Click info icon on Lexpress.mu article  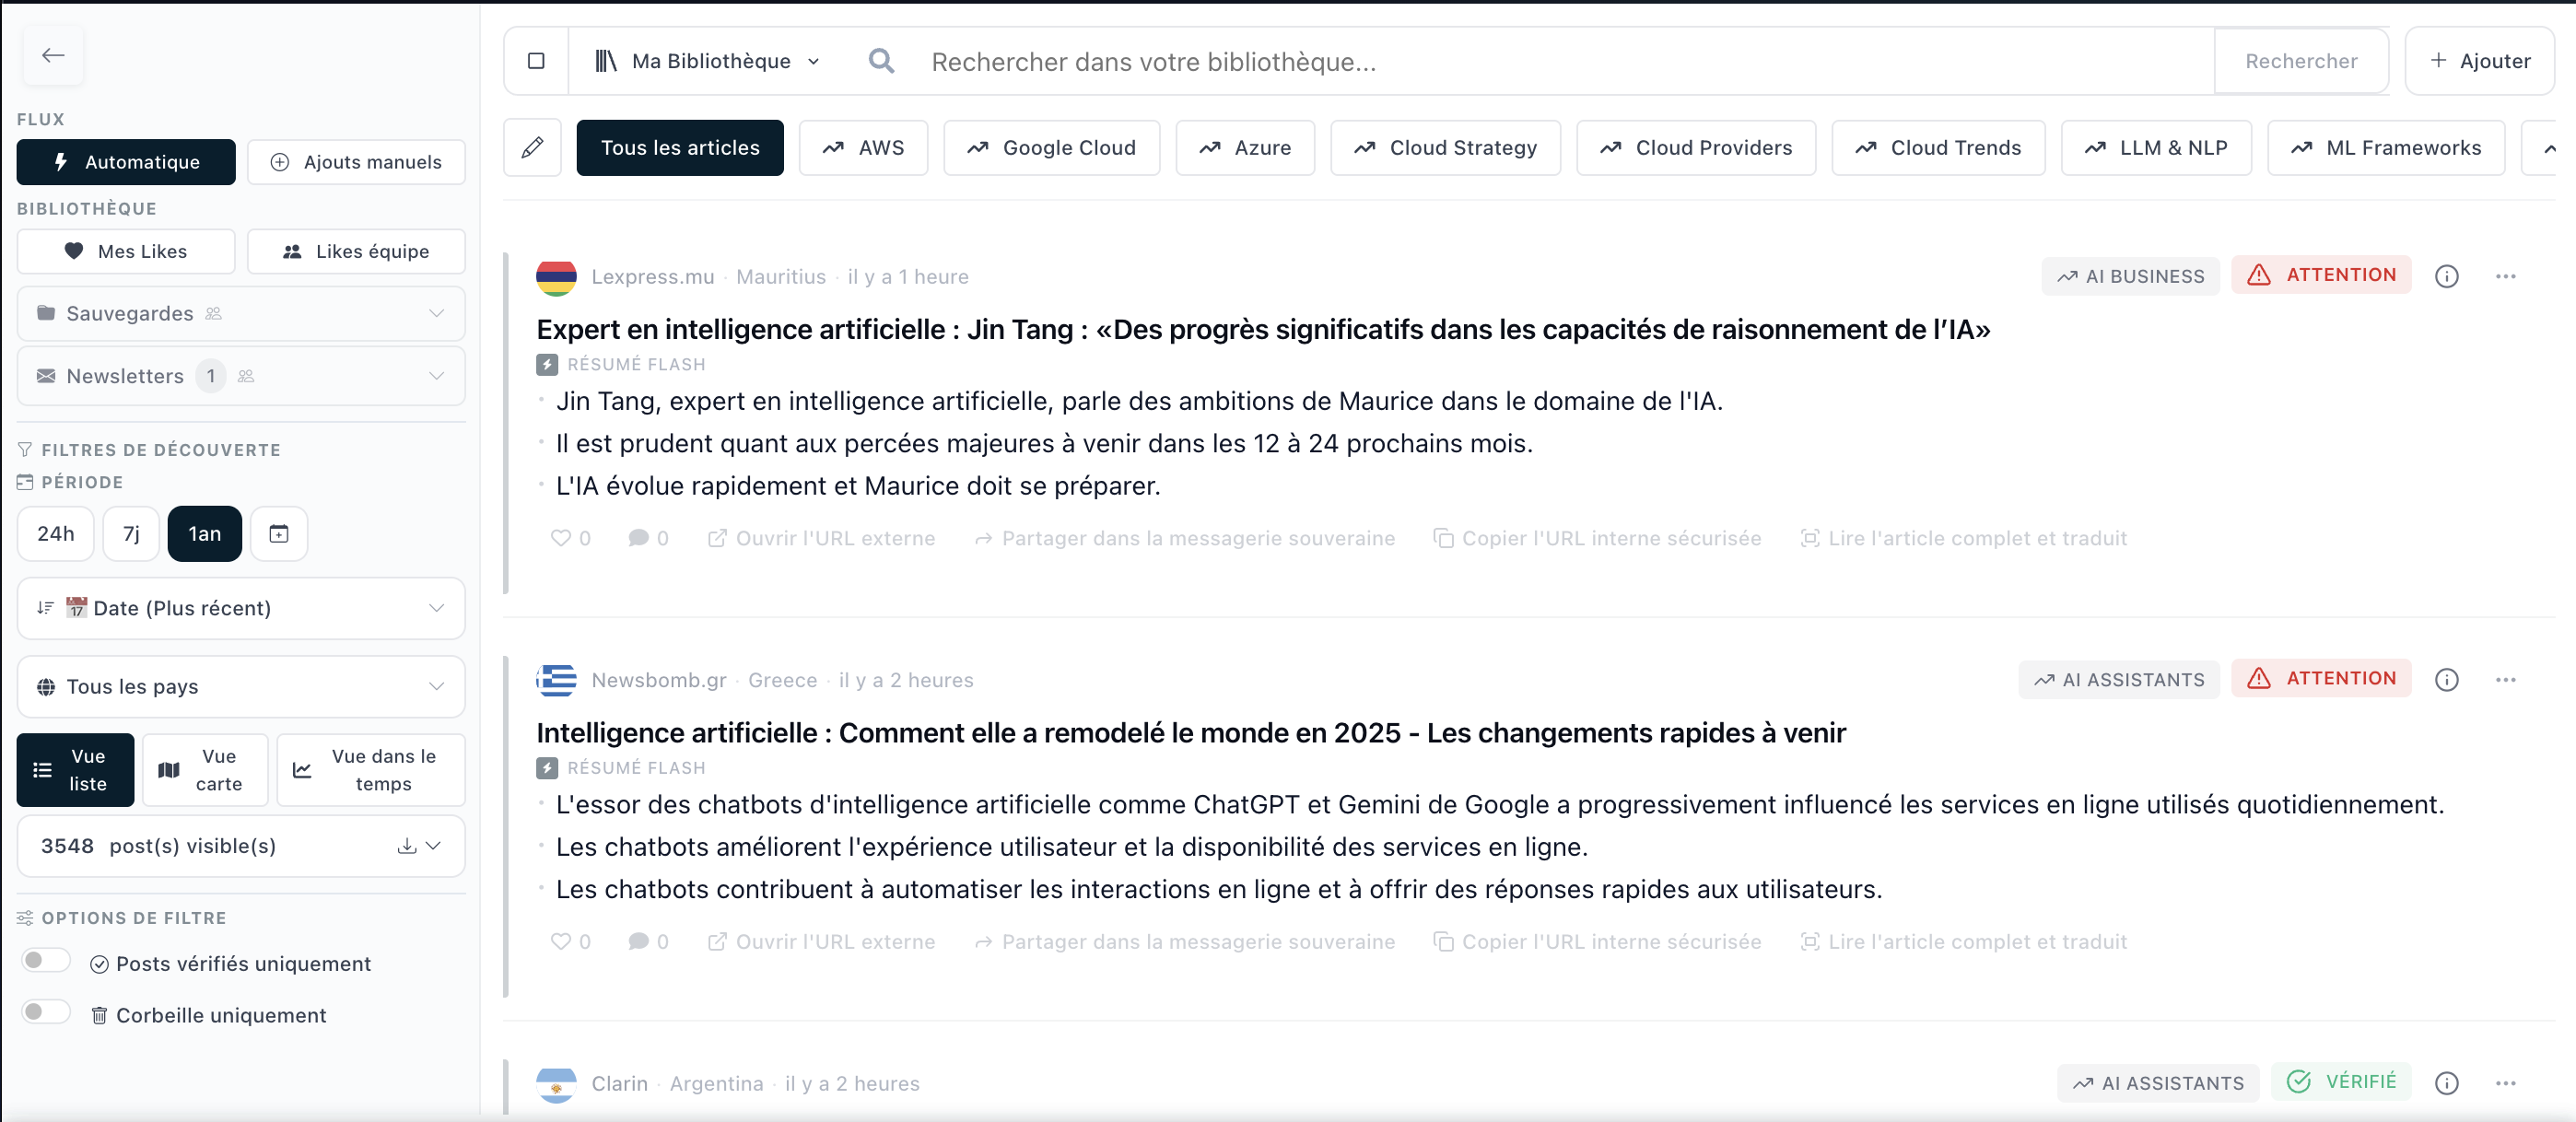pyautogui.click(x=2446, y=276)
